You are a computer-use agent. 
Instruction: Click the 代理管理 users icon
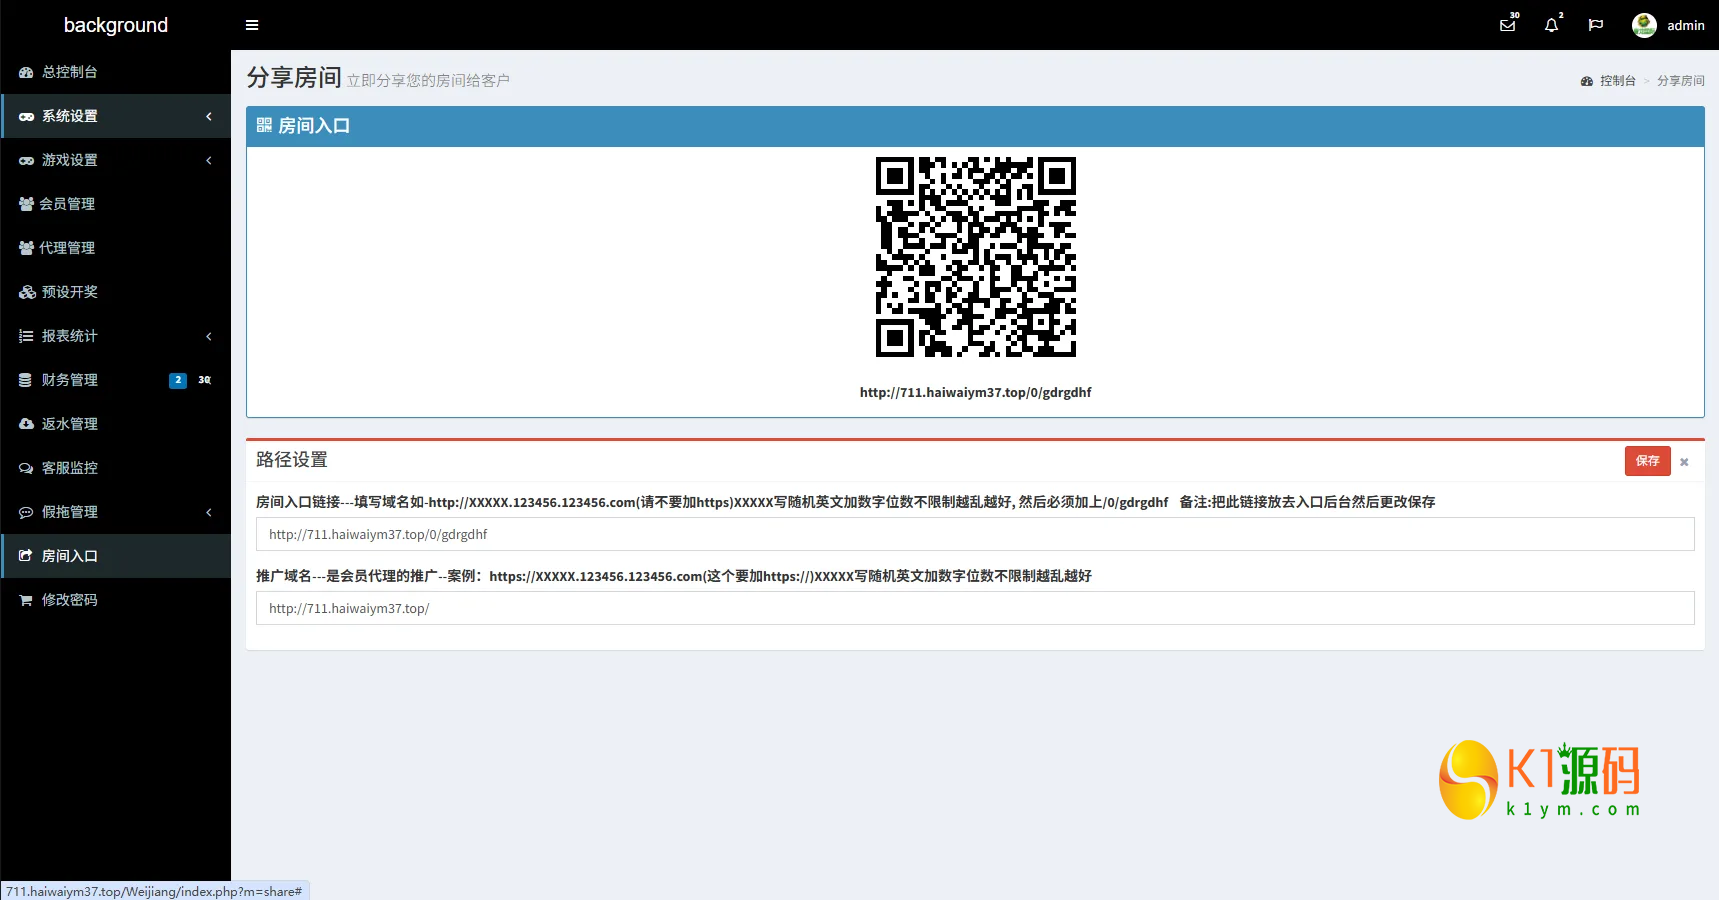[26, 248]
